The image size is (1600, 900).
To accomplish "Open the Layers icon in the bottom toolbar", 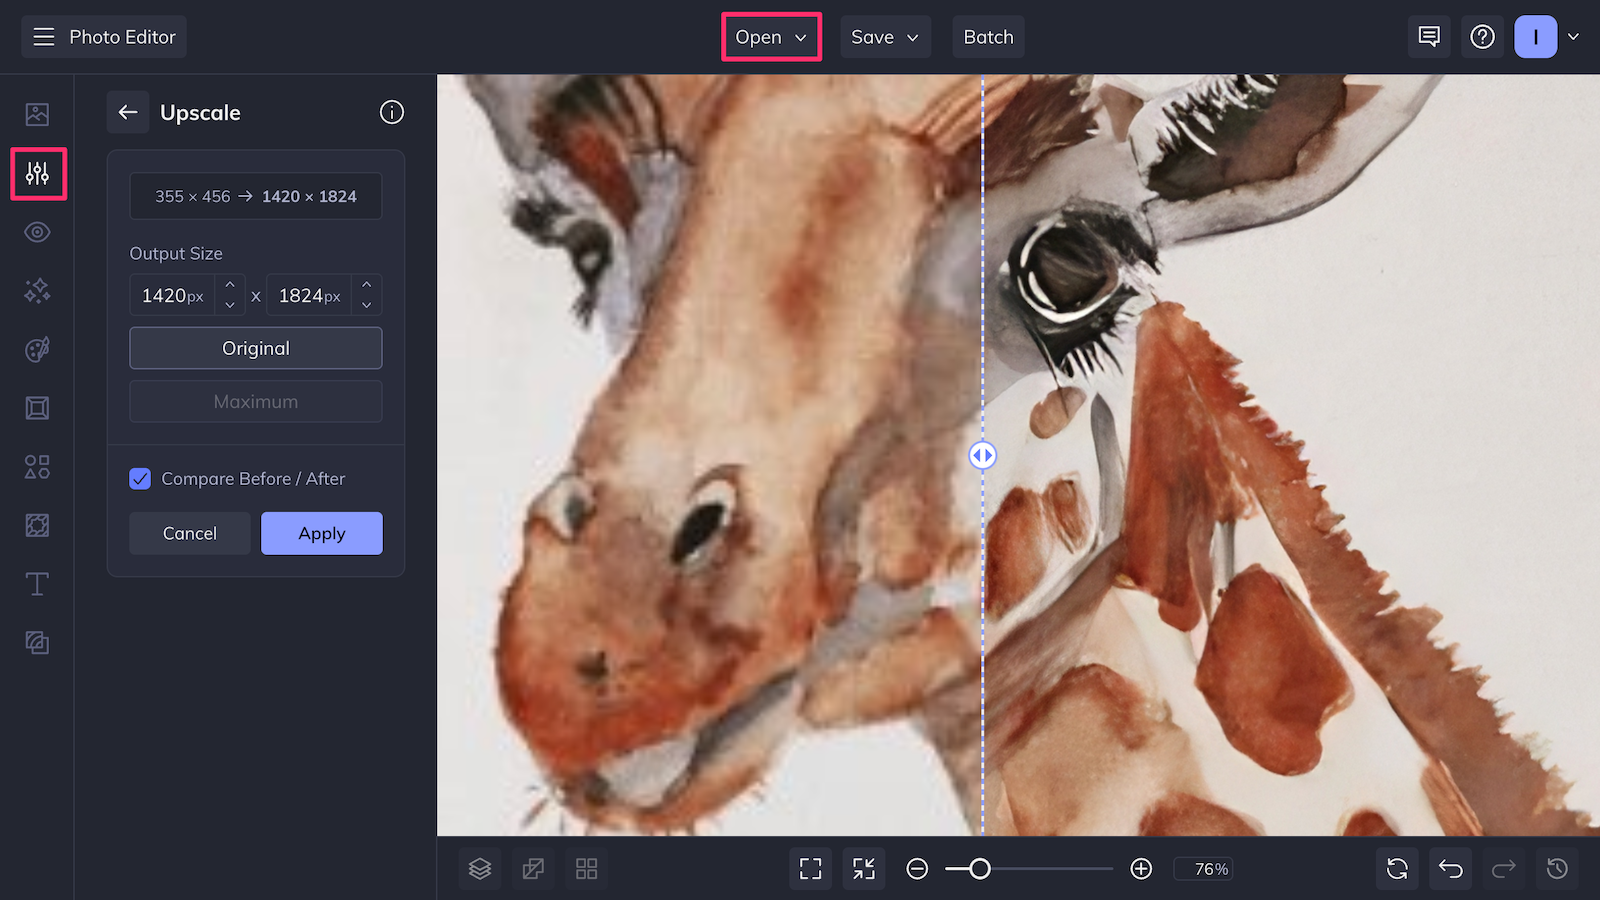I will [x=480, y=868].
